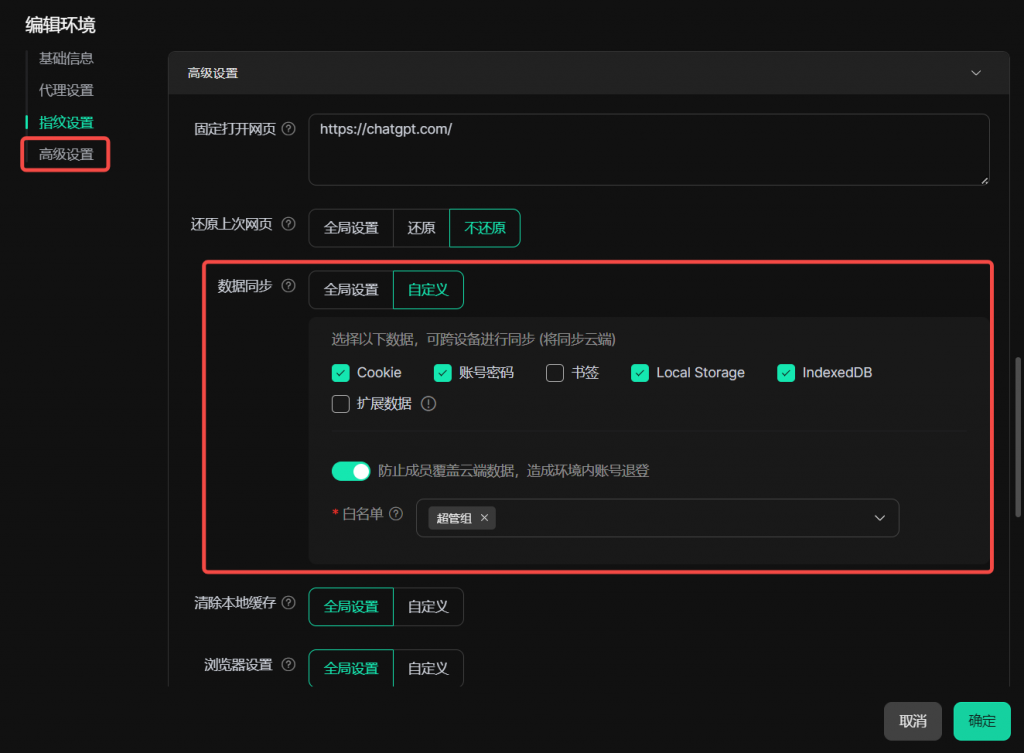Click help icon next to 浏览器设置
This screenshot has width=1024, height=753.
pyautogui.click(x=289, y=665)
